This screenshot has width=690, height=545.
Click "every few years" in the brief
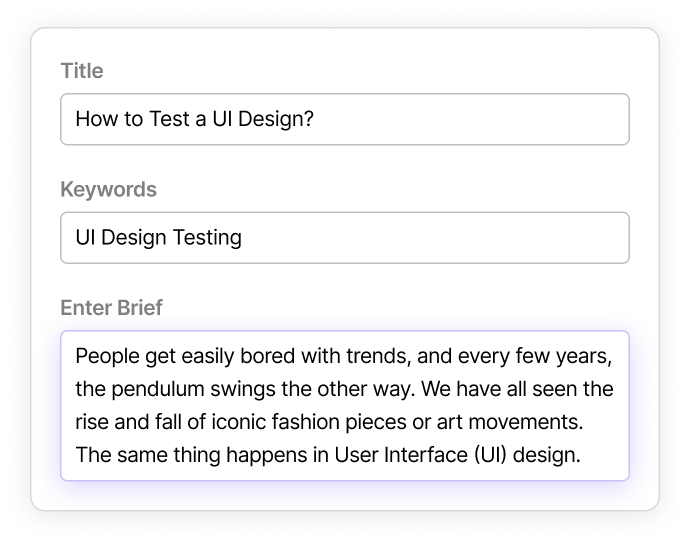(x=552, y=356)
